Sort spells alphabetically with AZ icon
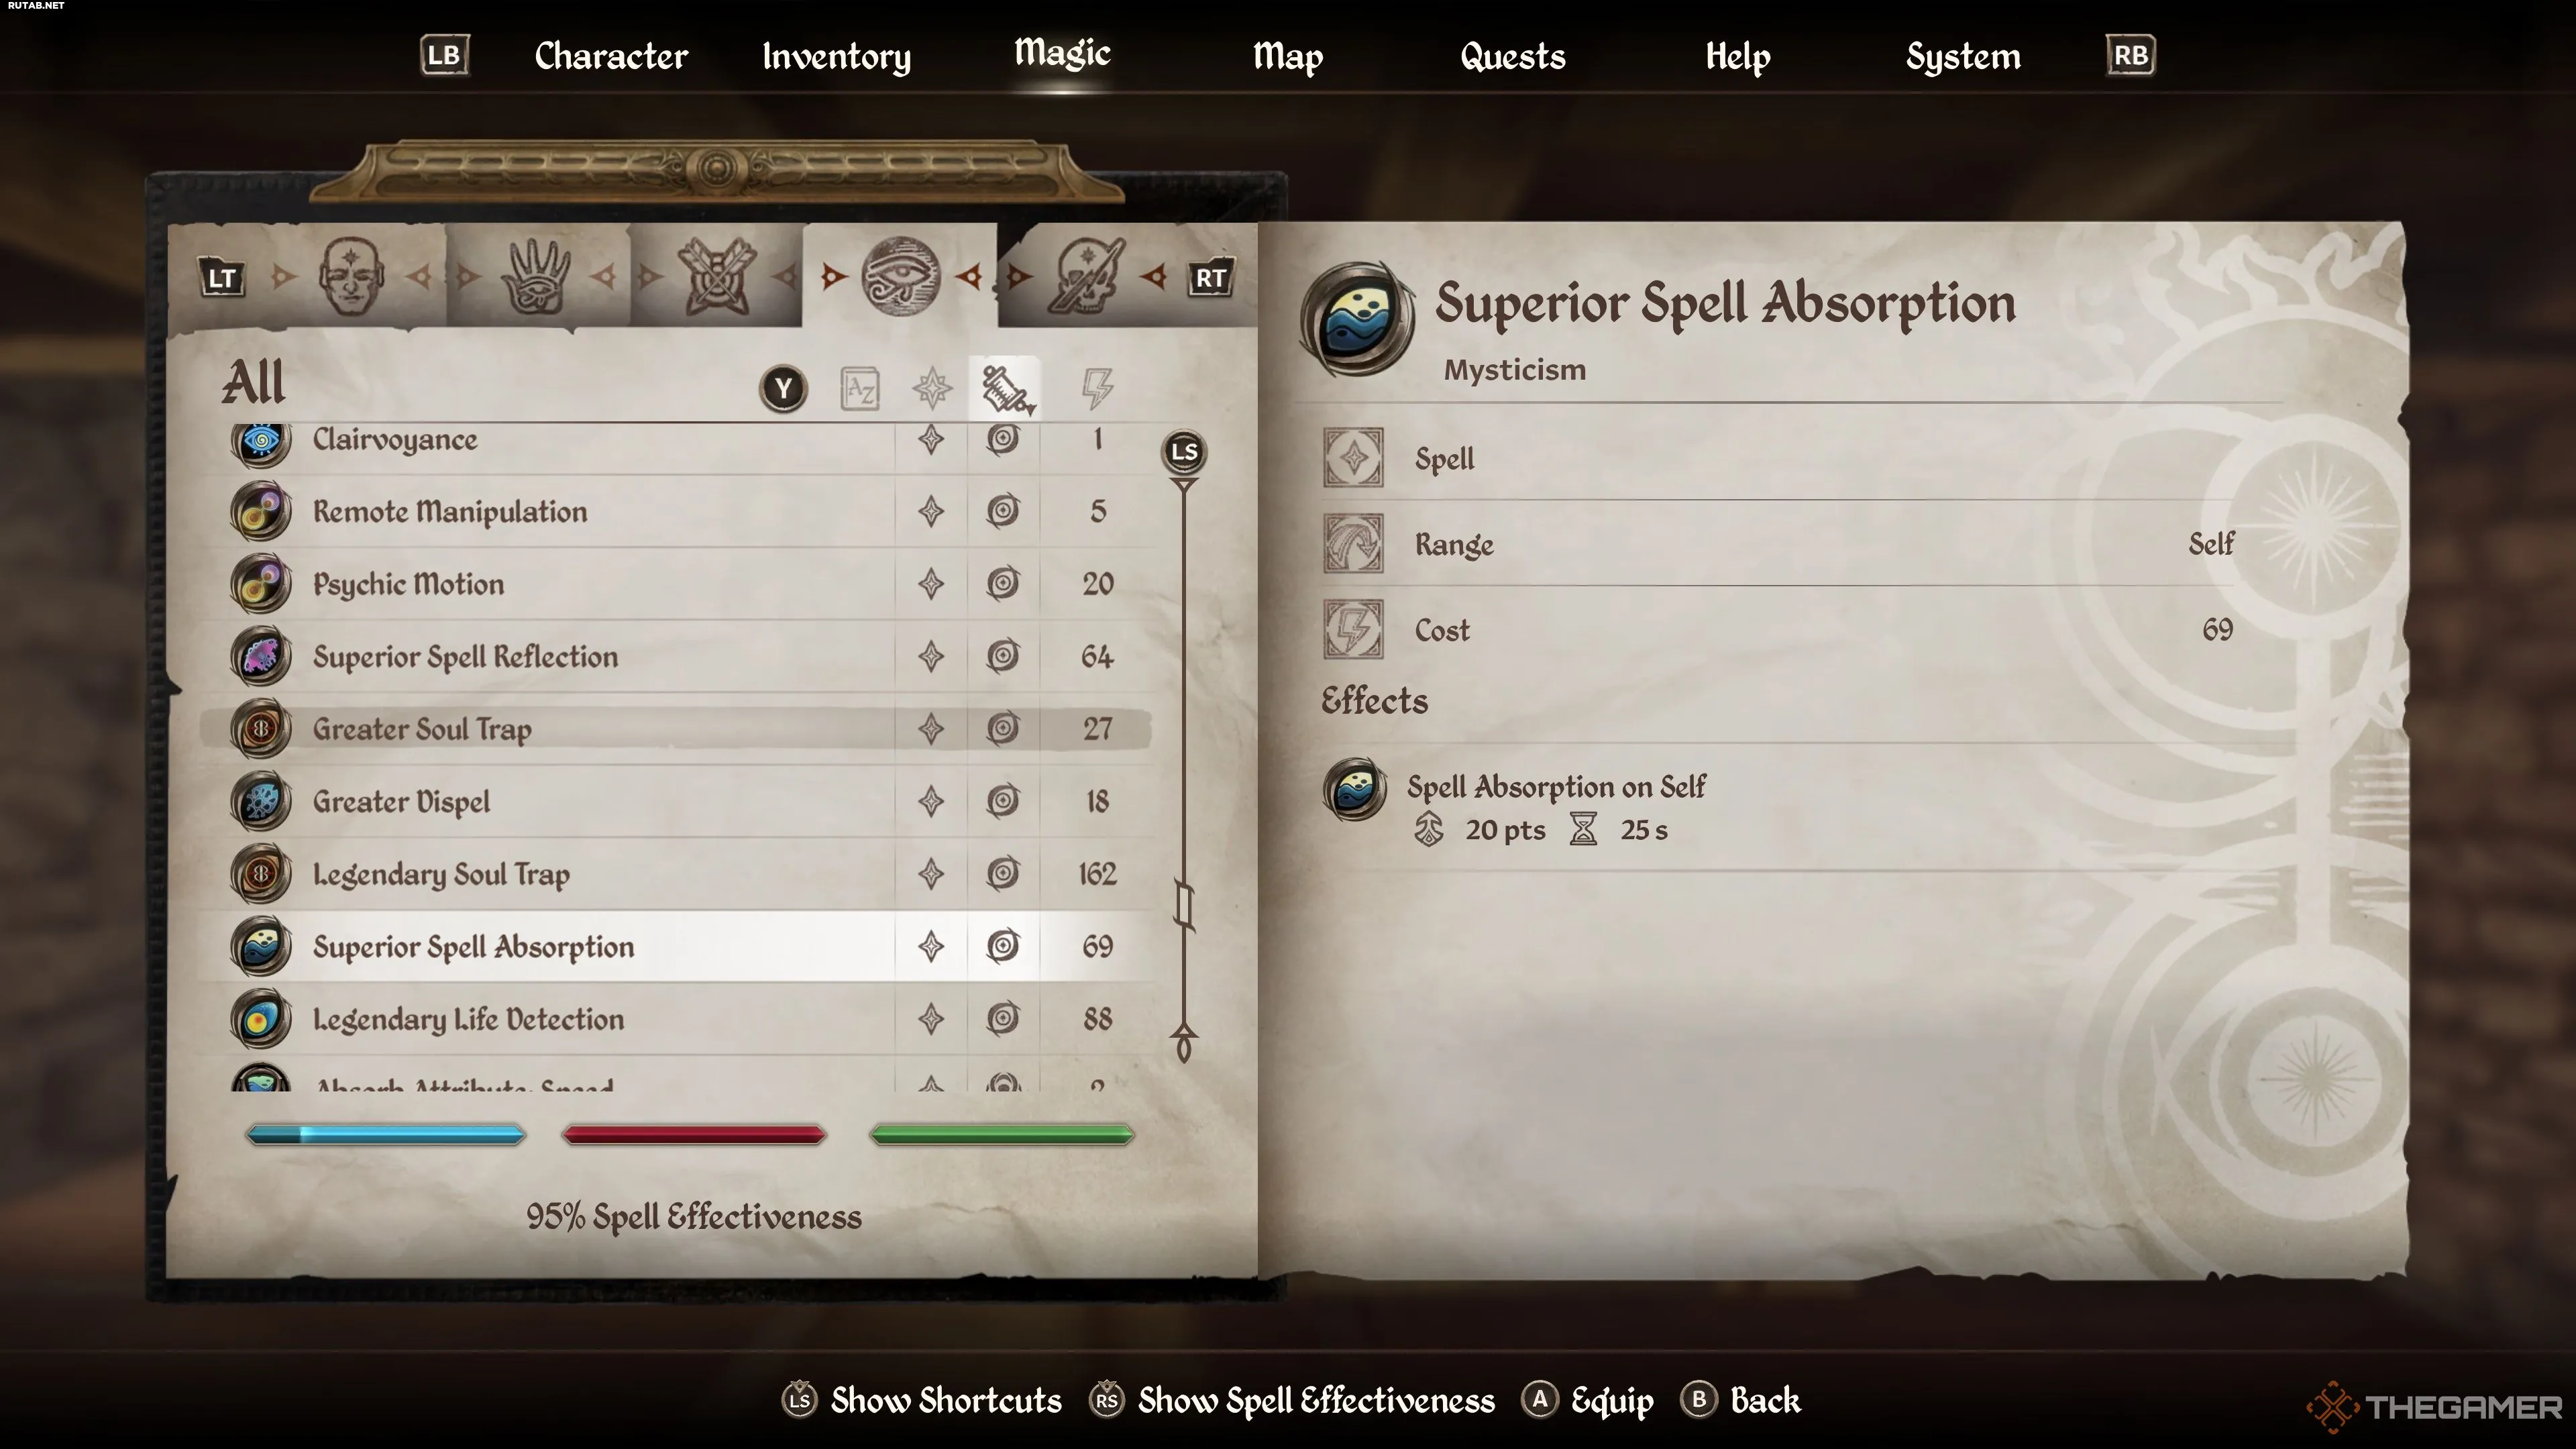The height and width of the screenshot is (1449, 2576). tap(860, 389)
